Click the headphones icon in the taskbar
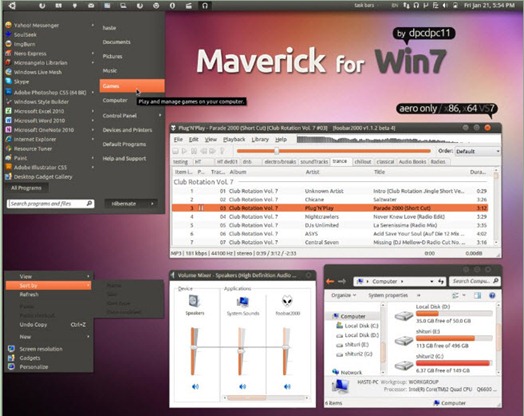This screenshot has width=524, height=416. (205, 5)
